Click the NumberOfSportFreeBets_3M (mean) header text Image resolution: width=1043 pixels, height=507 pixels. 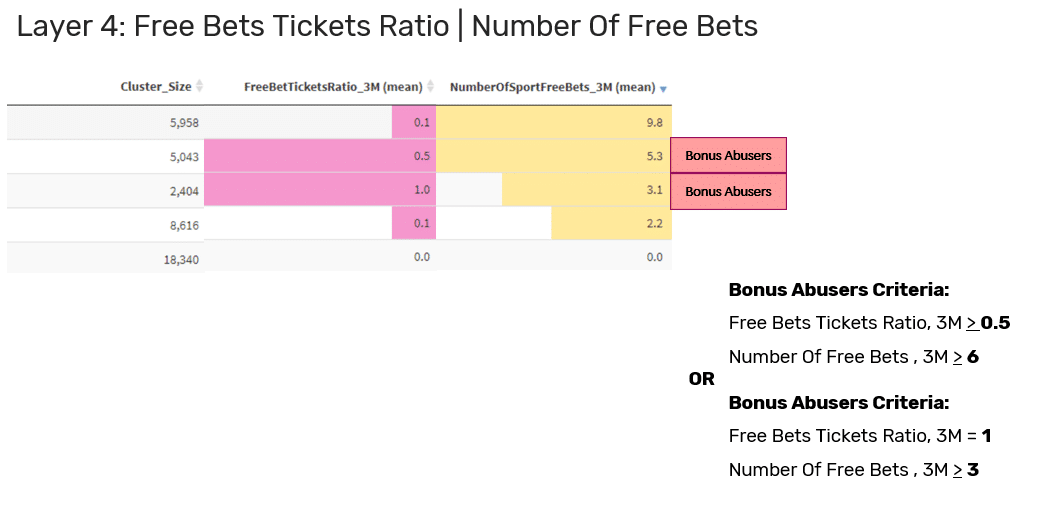[552, 87]
